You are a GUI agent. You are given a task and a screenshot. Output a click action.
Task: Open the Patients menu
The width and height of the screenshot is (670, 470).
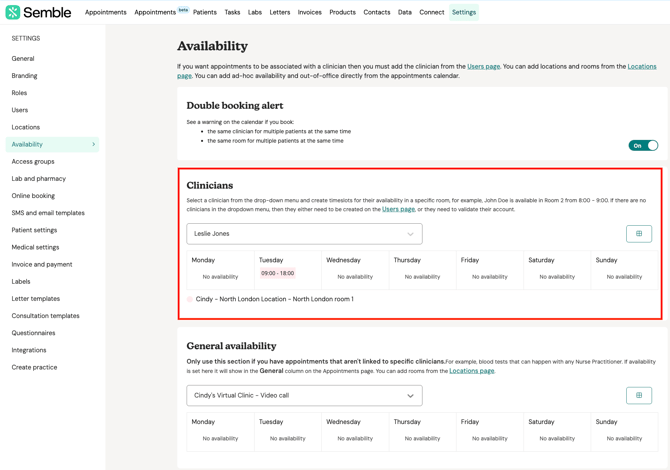[x=205, y=12]
